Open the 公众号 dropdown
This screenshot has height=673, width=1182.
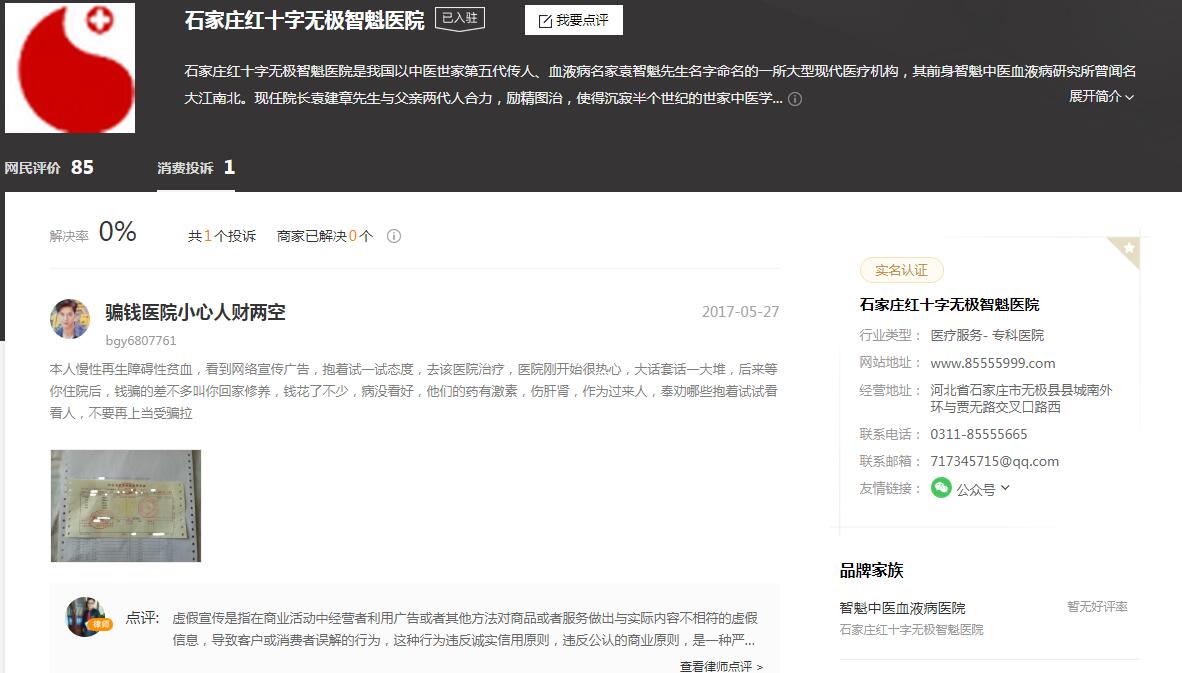click(983, 489)
